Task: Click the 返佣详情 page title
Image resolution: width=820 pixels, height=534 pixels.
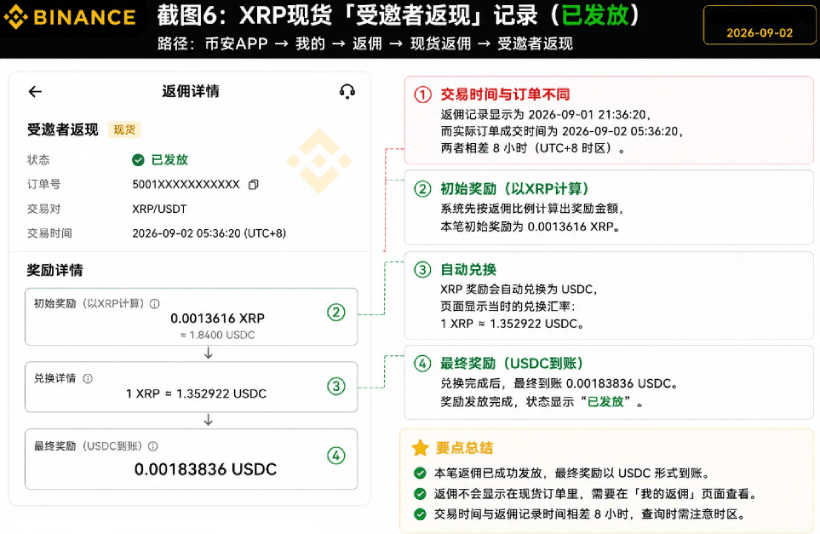Action: pyautogui.click(x=190, y=91)
